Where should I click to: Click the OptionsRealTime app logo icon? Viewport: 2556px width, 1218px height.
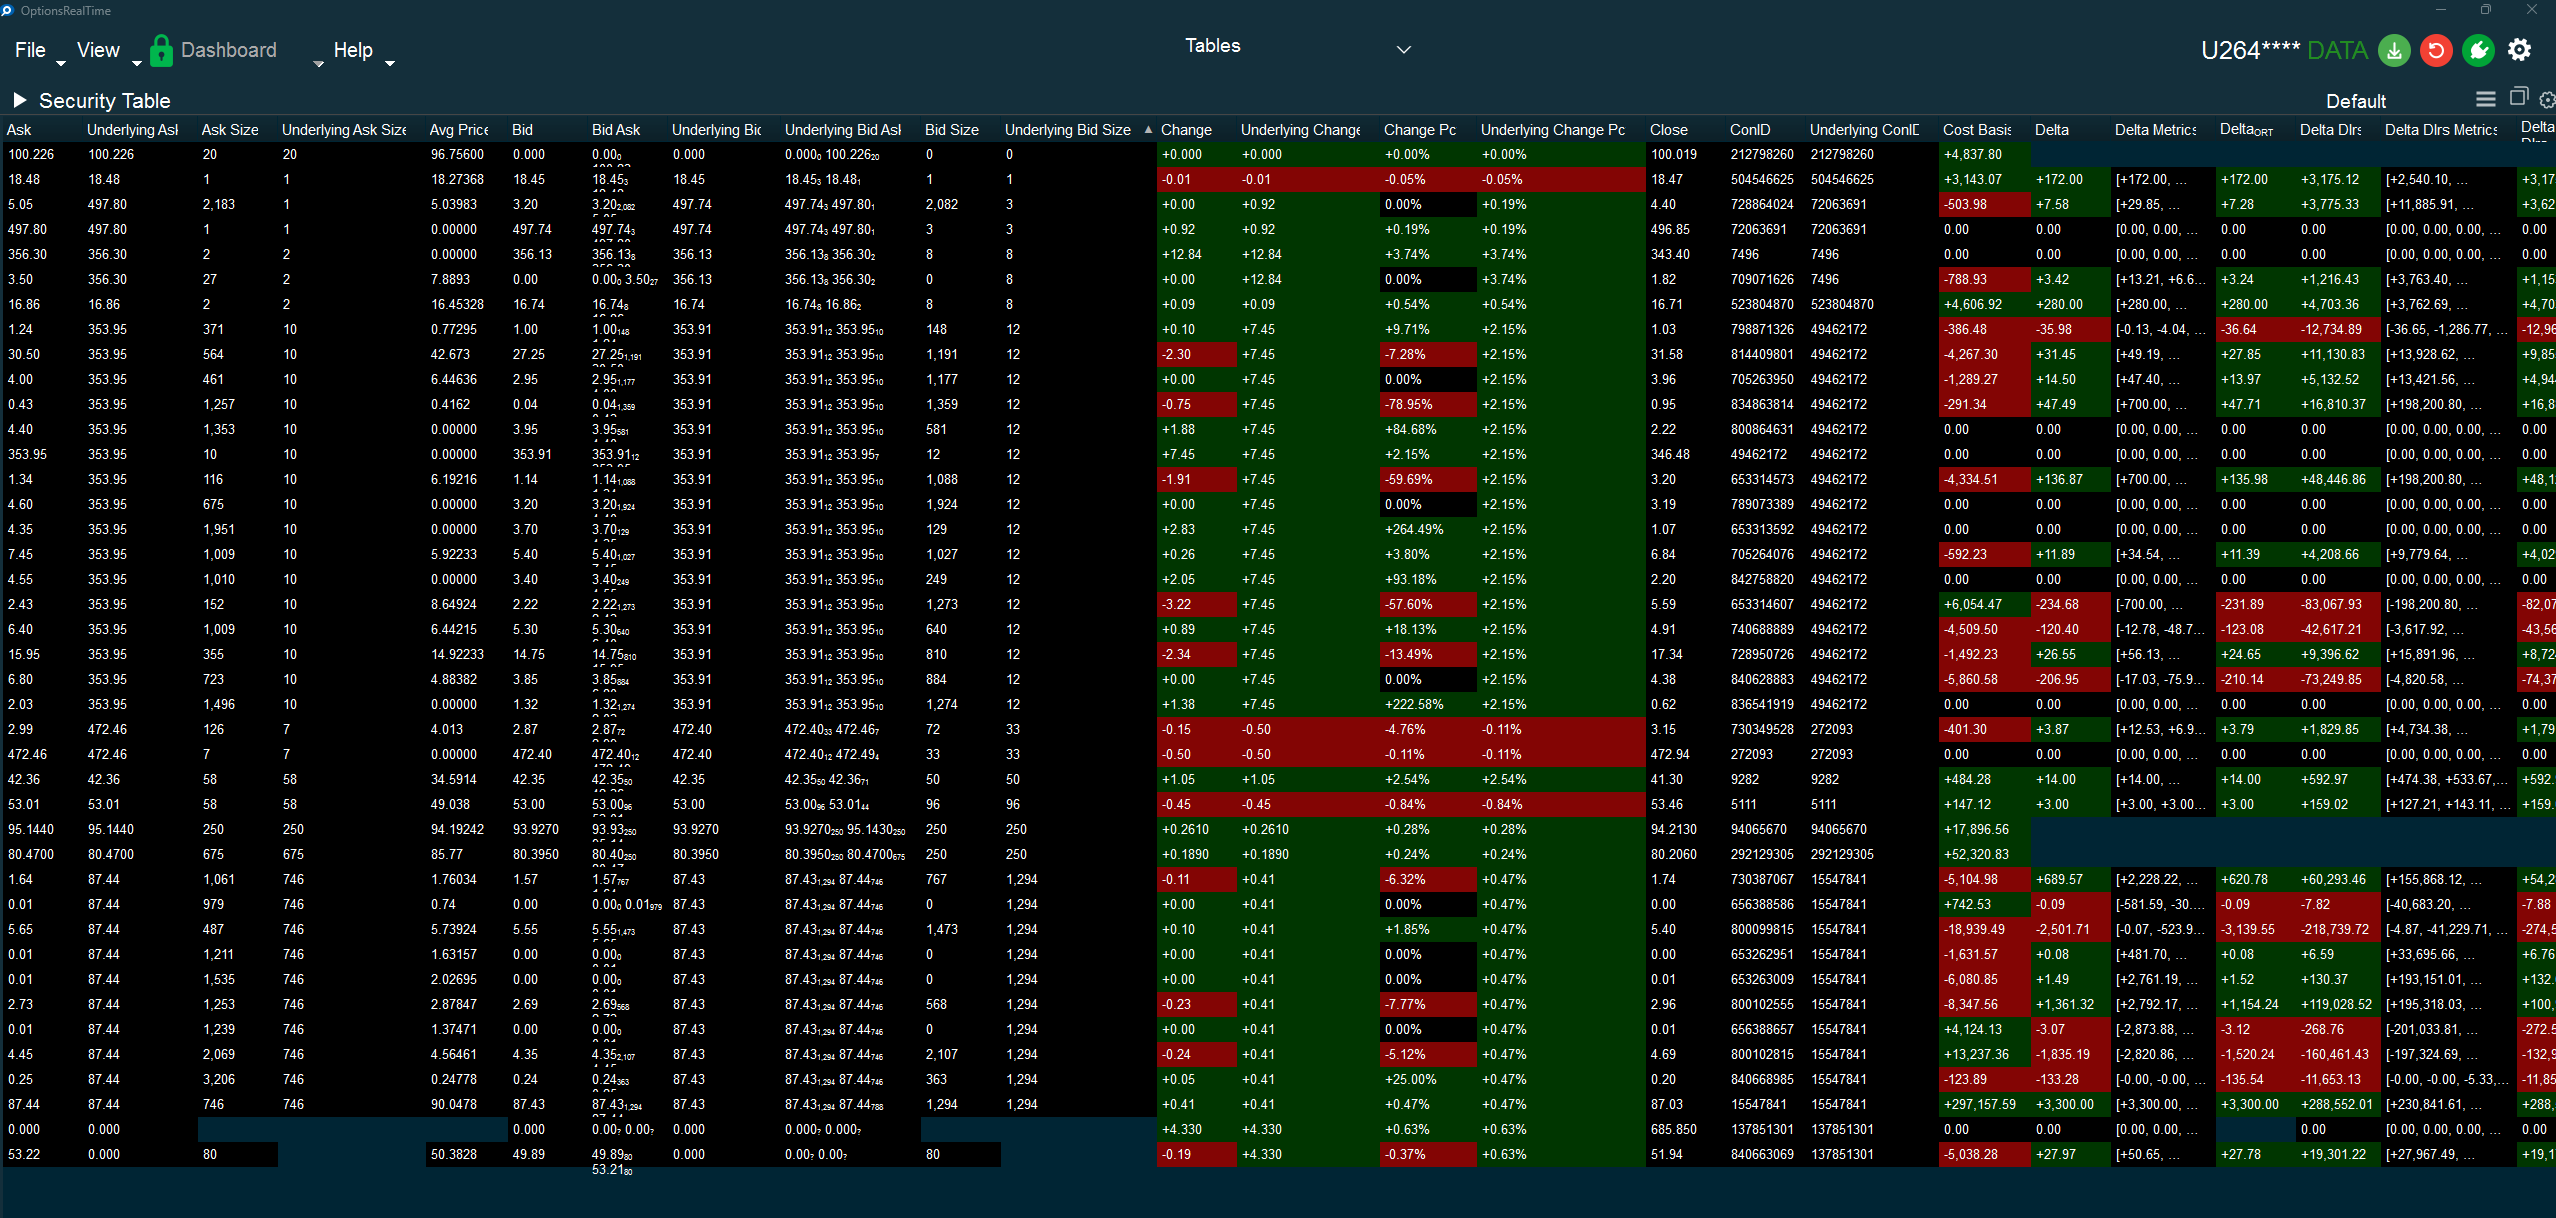click(8, 10)
